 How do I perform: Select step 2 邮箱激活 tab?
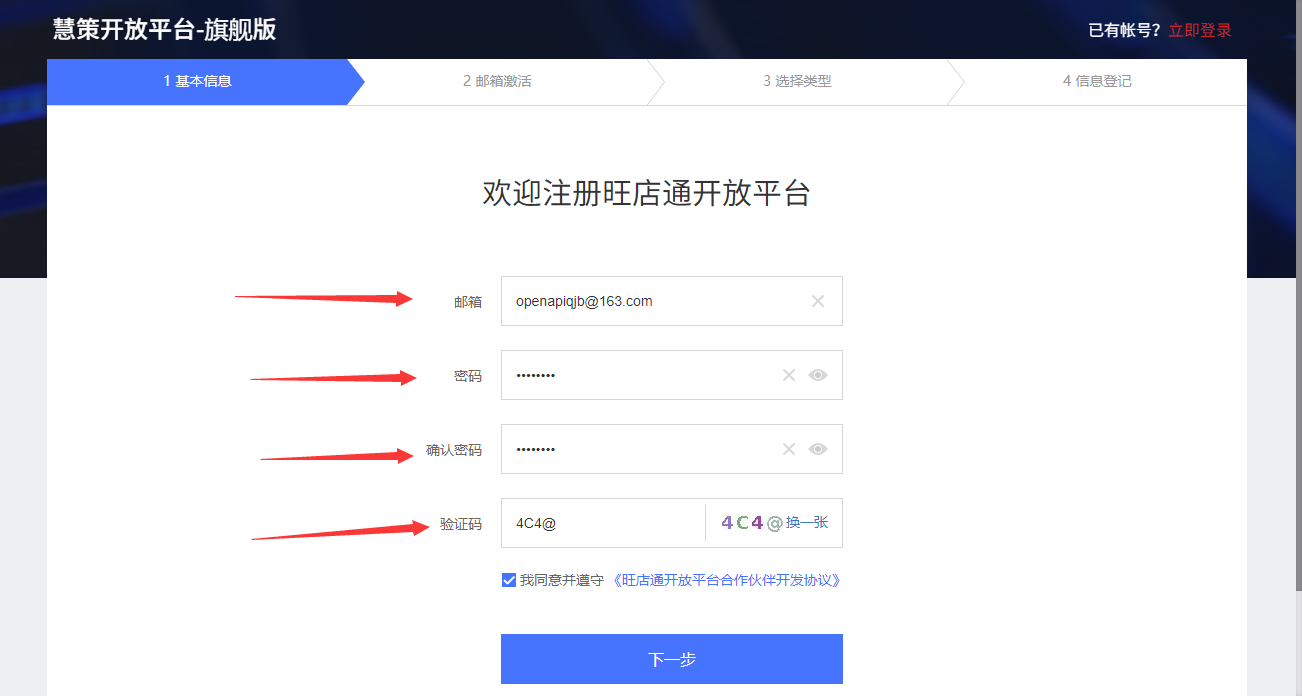pyautogui.click(x=497, y=81)
